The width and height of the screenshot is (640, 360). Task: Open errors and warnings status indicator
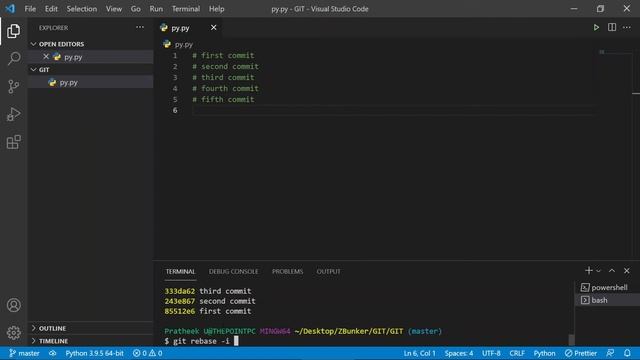pos(147,353)
